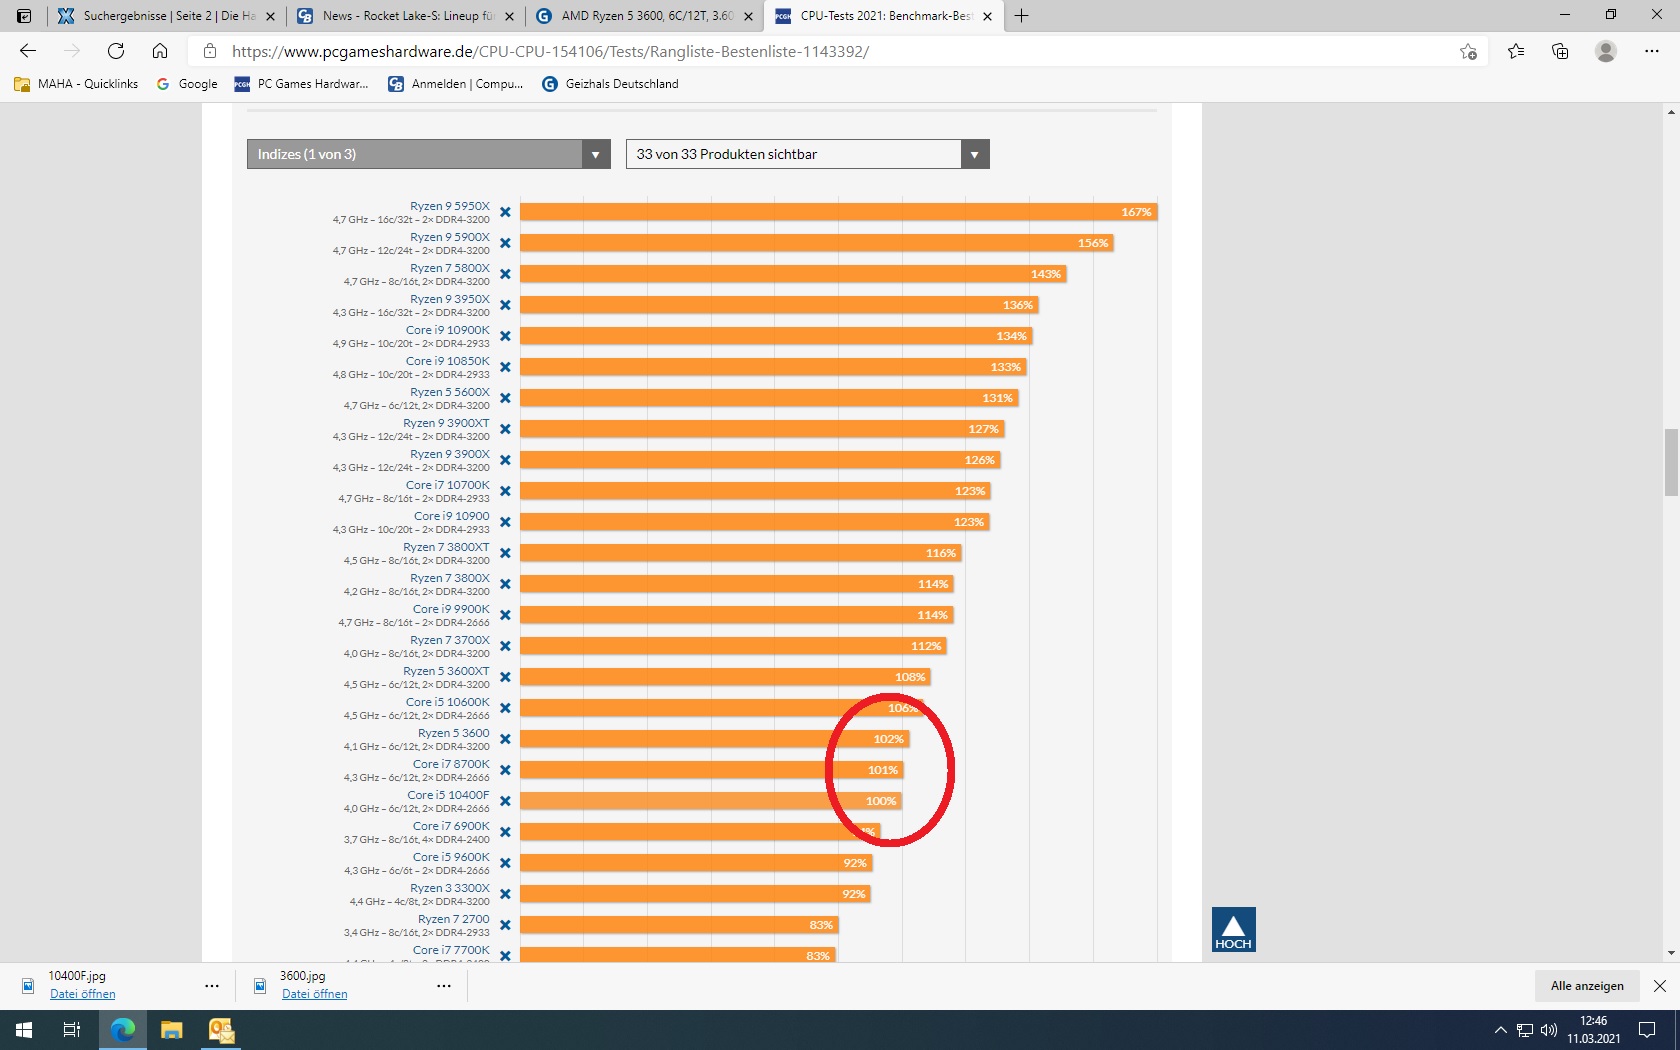Screen dimensions: 1680x1050
Task: Remove Ryzen 7 5800X with its X icon
Action: [505, 274]
